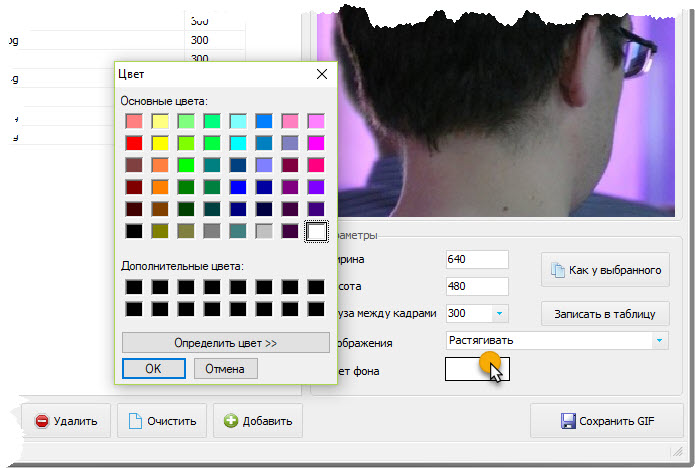695x468 pixels.
Task: Pick the pure yellow basic color swatch
Action: 160,143
